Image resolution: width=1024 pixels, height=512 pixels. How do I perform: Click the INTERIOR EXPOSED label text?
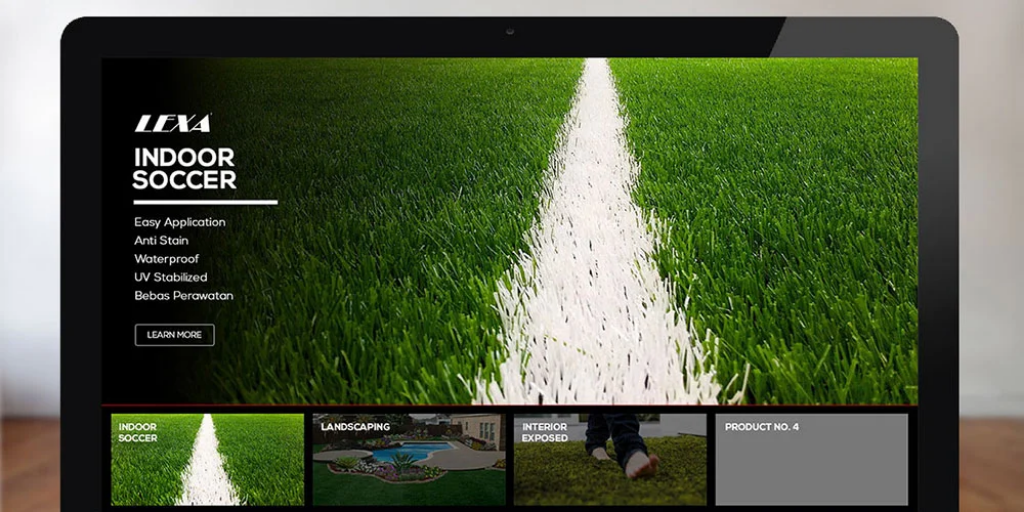pyautogui.click(x=545, y=432)
